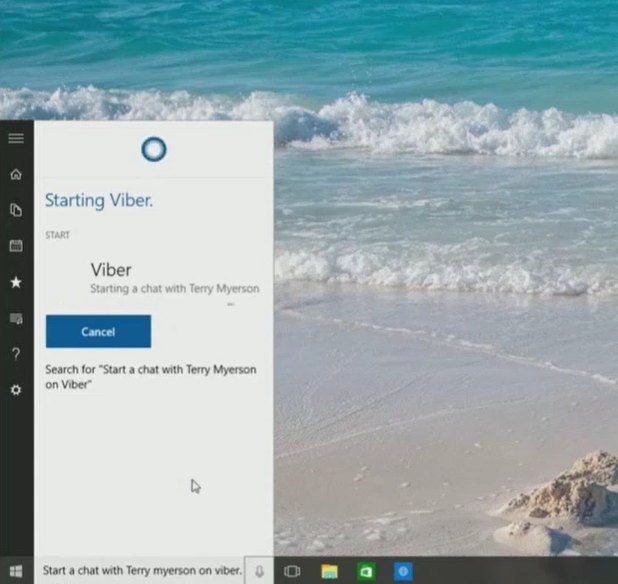This screenshot has height=584, width=618.
Task: Click the Cortana listening circle
Action: click(154, 149)
